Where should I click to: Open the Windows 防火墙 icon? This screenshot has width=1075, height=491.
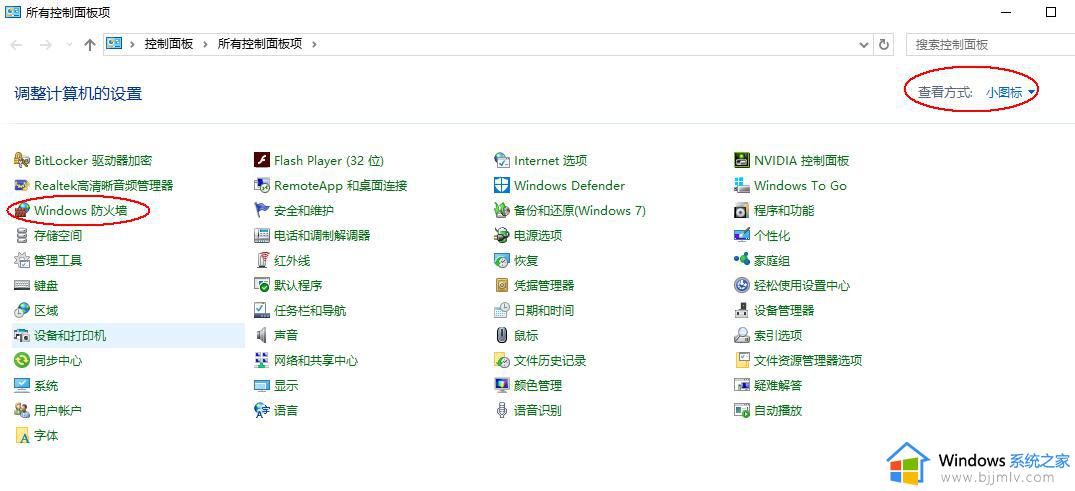click(x=22, y=211)
